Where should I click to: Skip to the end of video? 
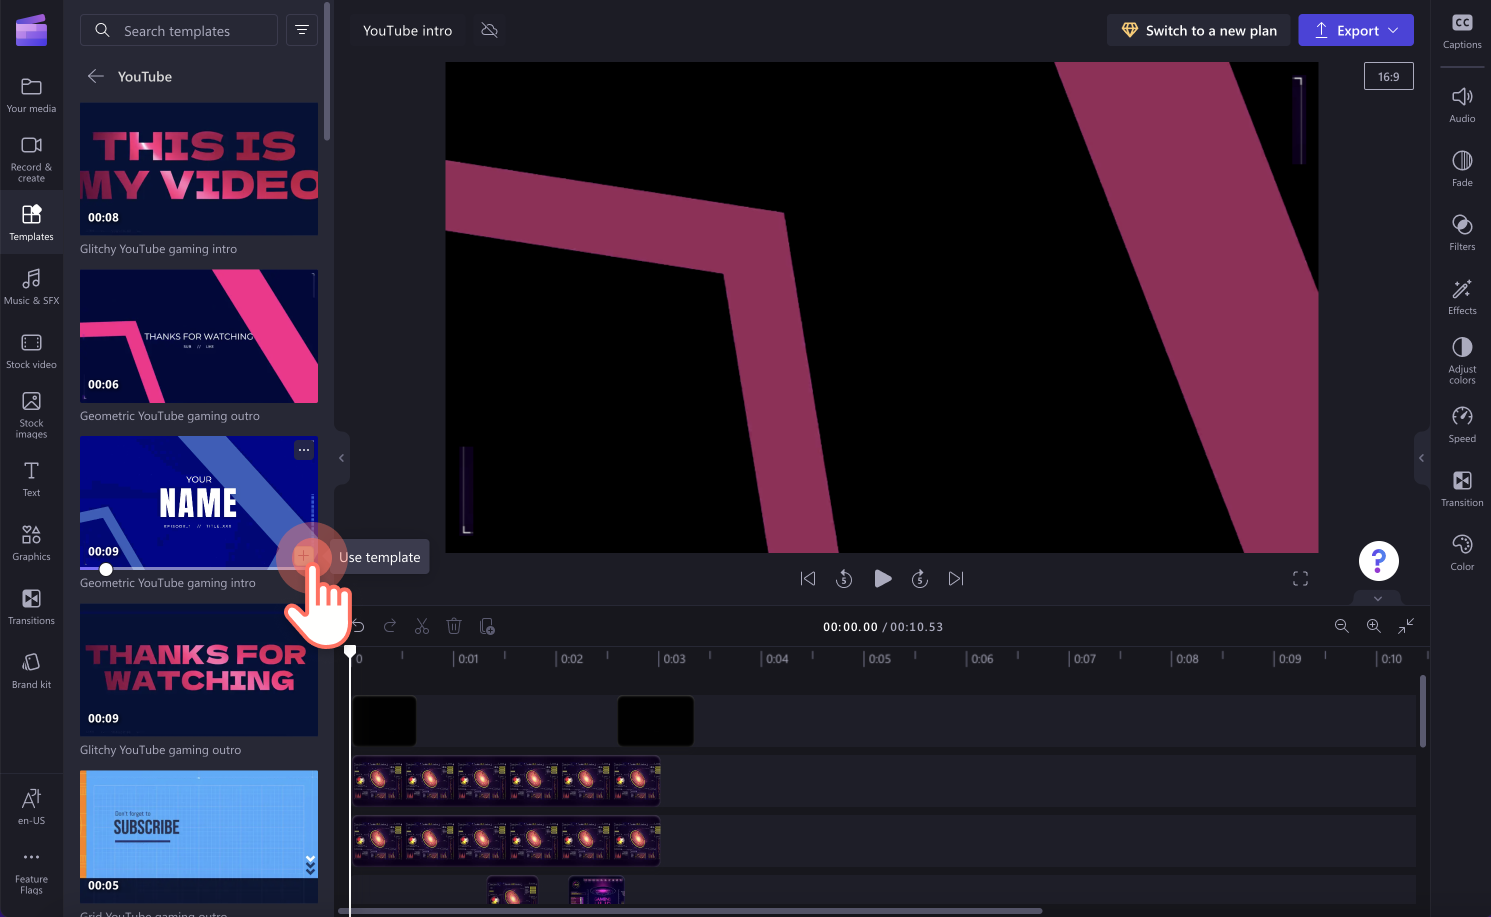[956, 578]
